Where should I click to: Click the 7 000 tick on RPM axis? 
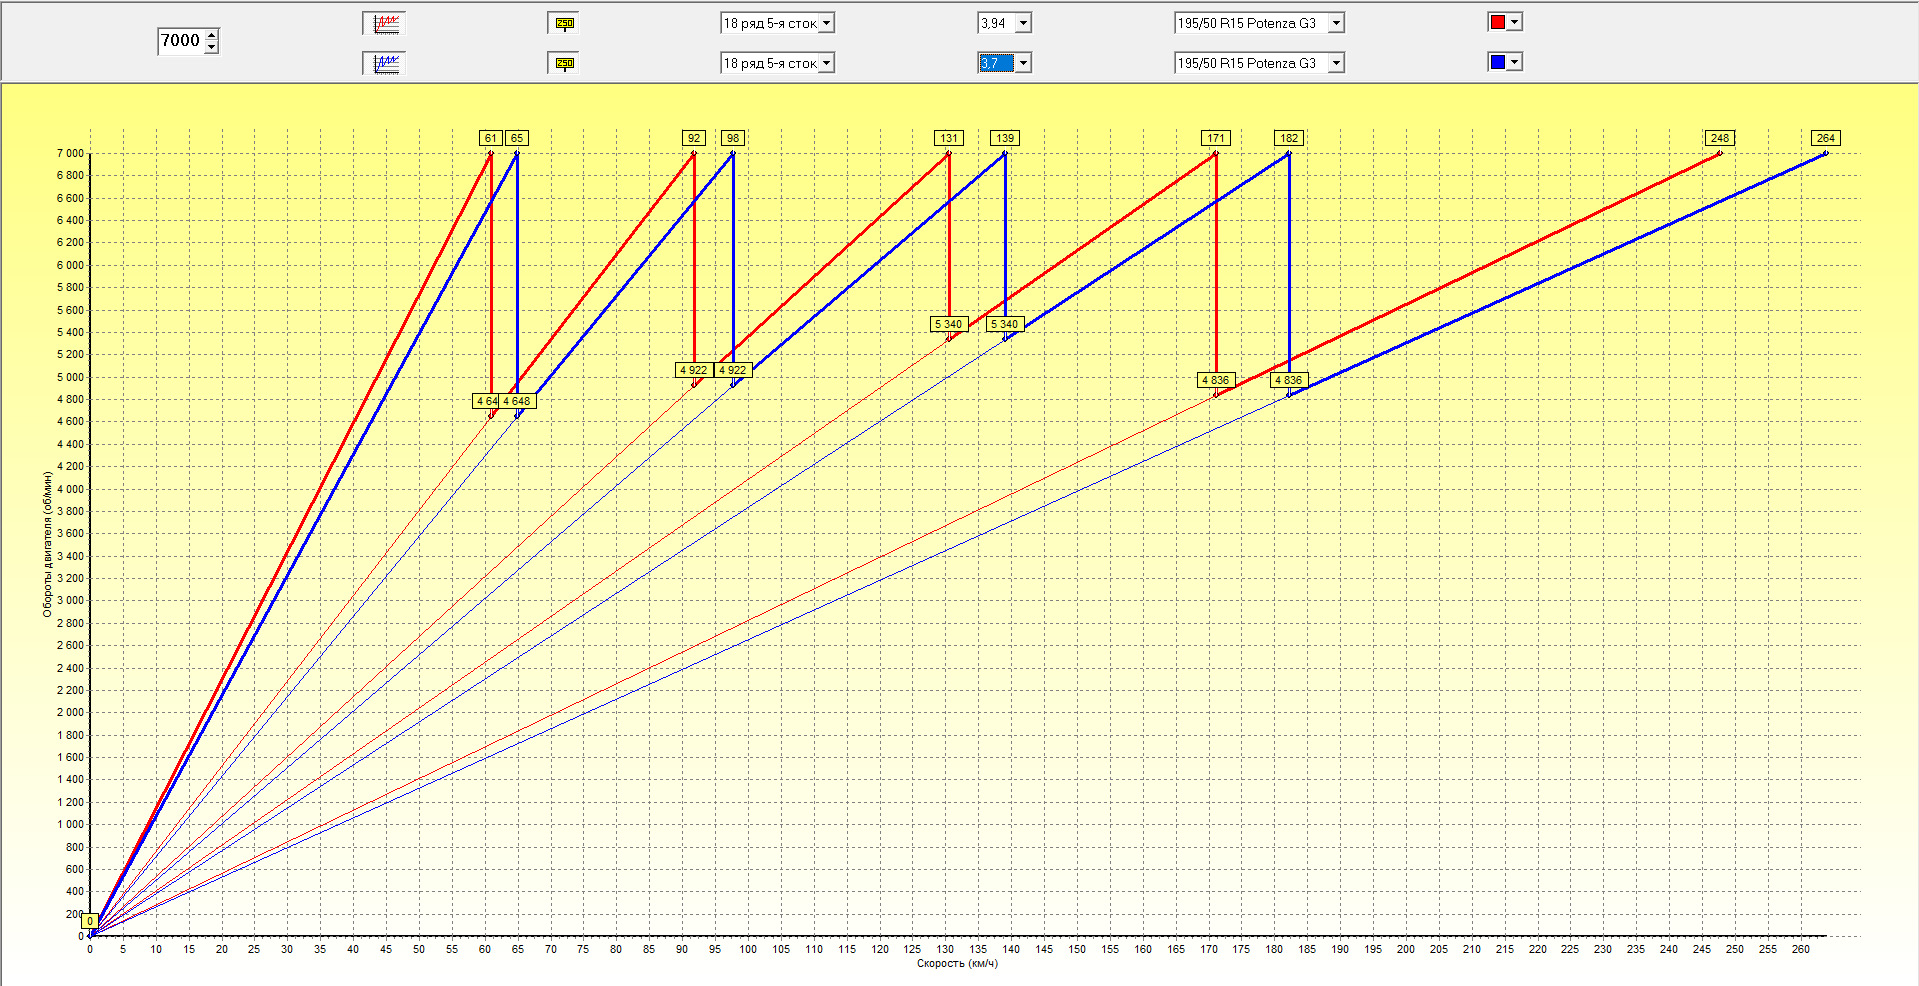[70, 153]
